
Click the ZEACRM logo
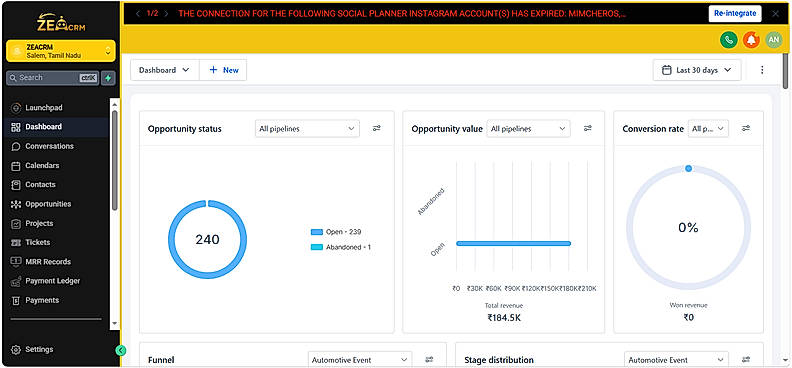pyautogui.click(x=61, y=23)
